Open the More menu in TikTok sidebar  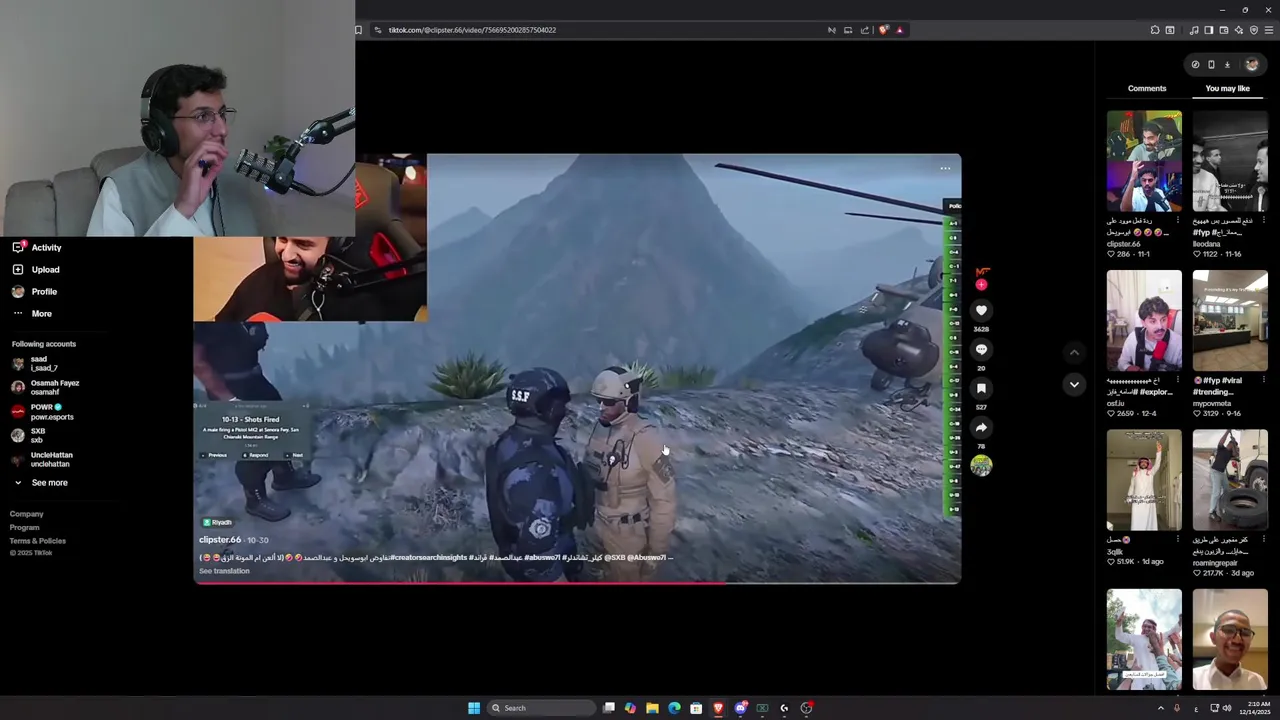coord(31,313)
